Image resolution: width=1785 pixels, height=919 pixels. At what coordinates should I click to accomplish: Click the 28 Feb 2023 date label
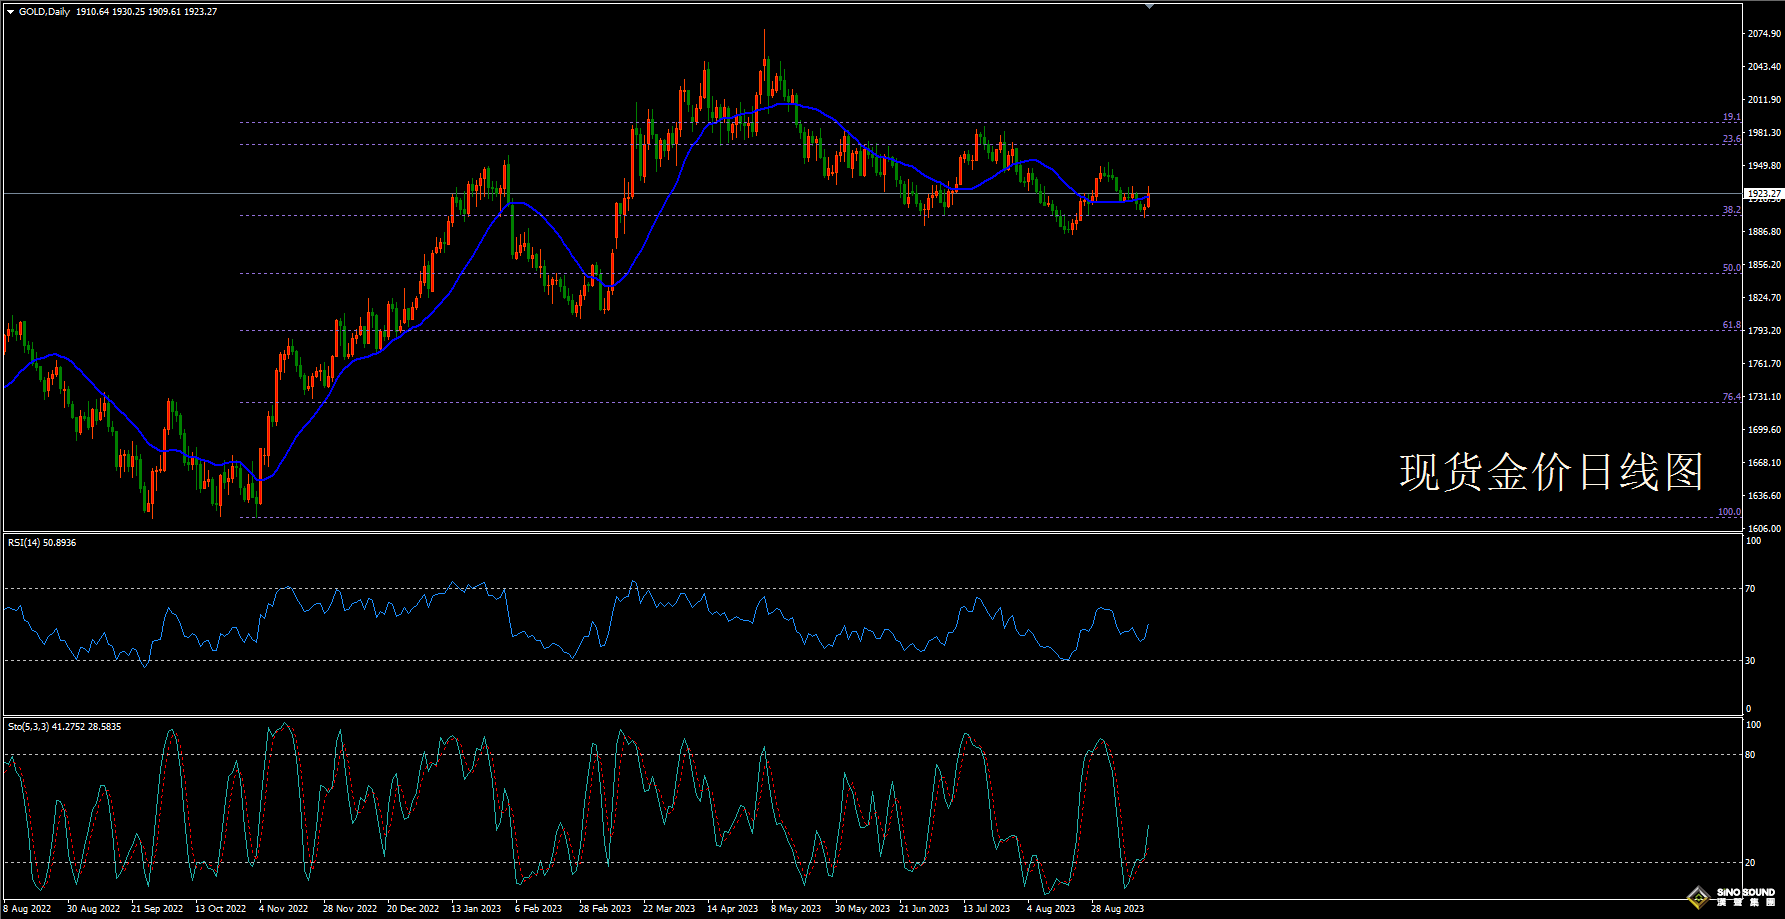tap(605, 909)
